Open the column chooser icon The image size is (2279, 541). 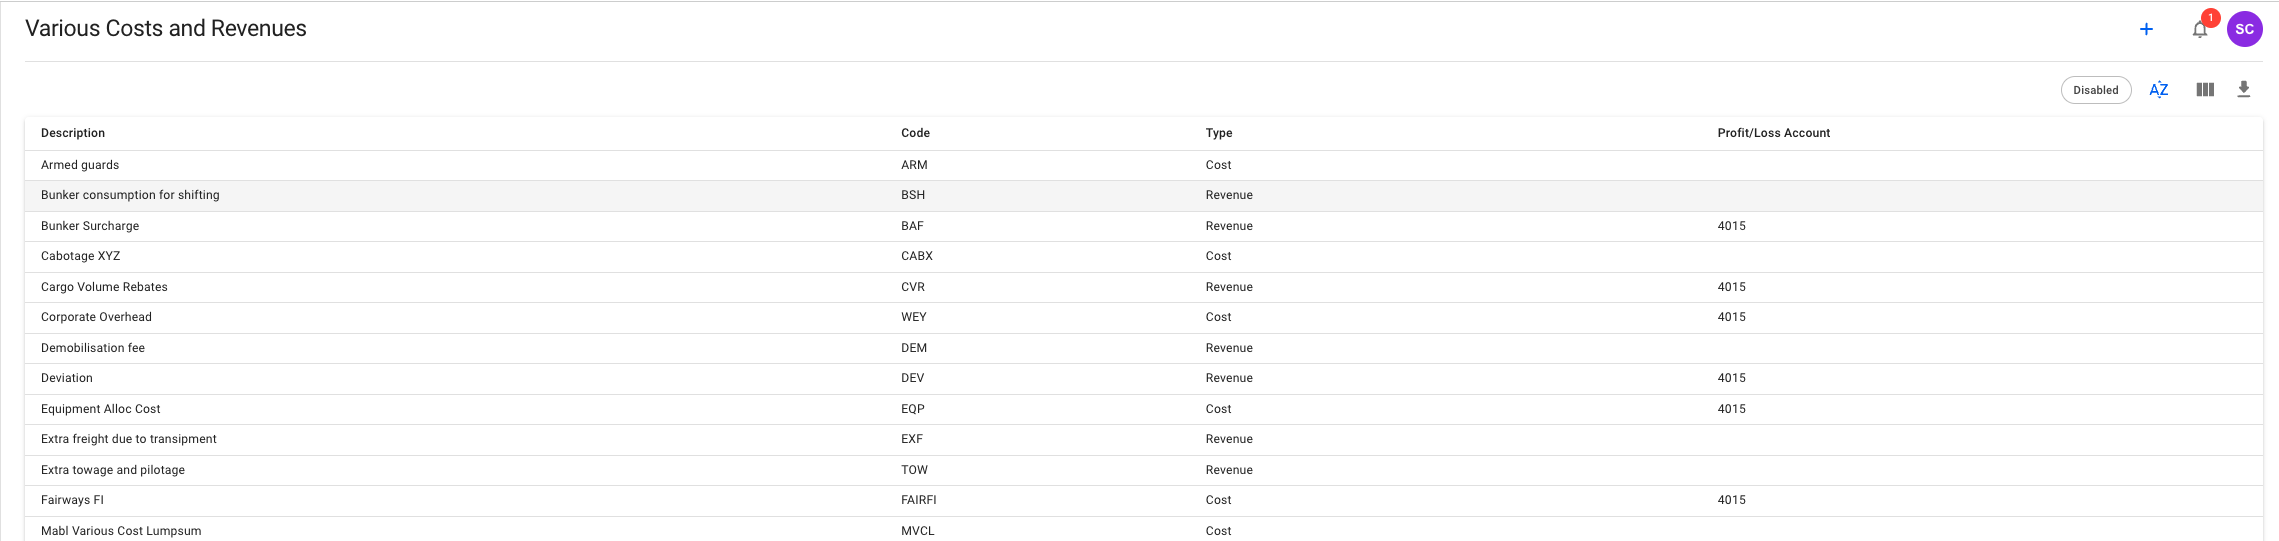tap(2204, 90)
